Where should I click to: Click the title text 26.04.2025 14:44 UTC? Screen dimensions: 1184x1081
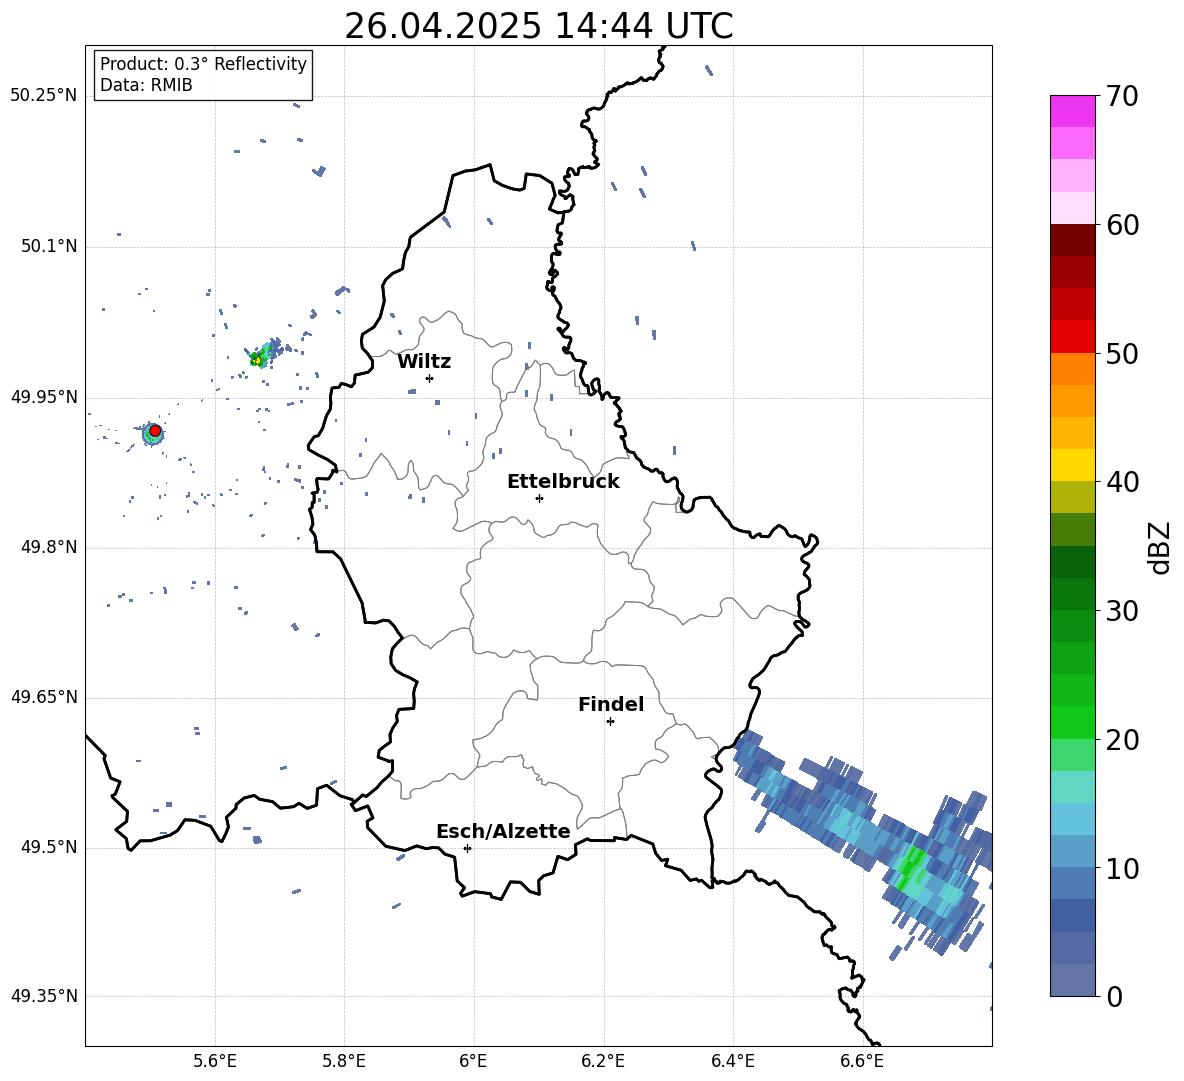pos(538,26)
